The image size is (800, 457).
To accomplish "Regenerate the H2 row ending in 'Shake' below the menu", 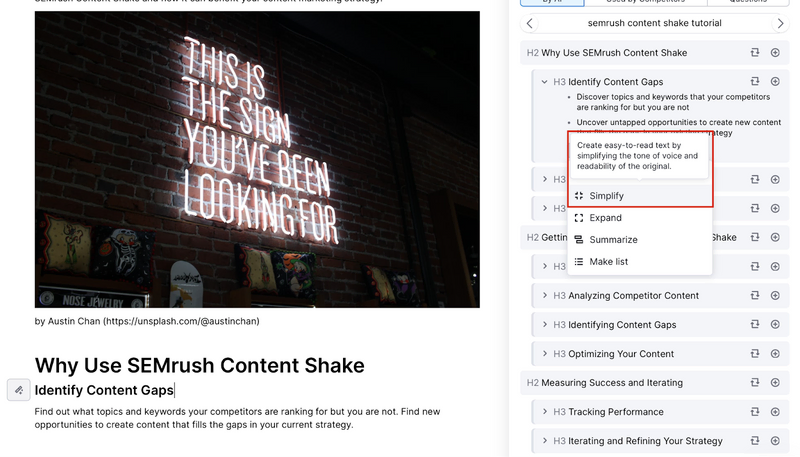I will click(755, 237).
